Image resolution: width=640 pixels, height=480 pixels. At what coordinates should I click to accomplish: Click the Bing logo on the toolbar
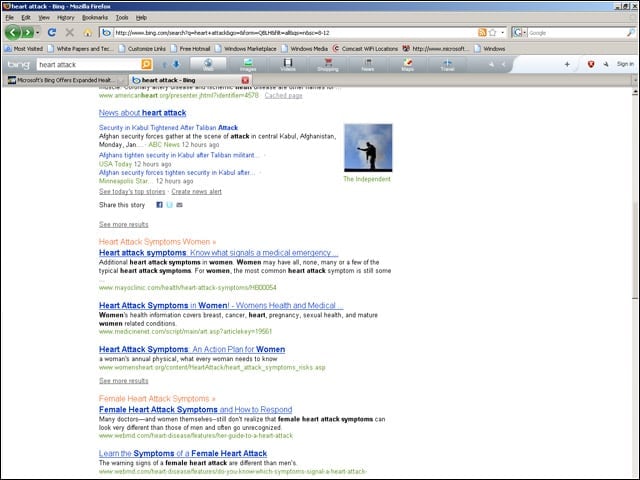pos(18,64)
